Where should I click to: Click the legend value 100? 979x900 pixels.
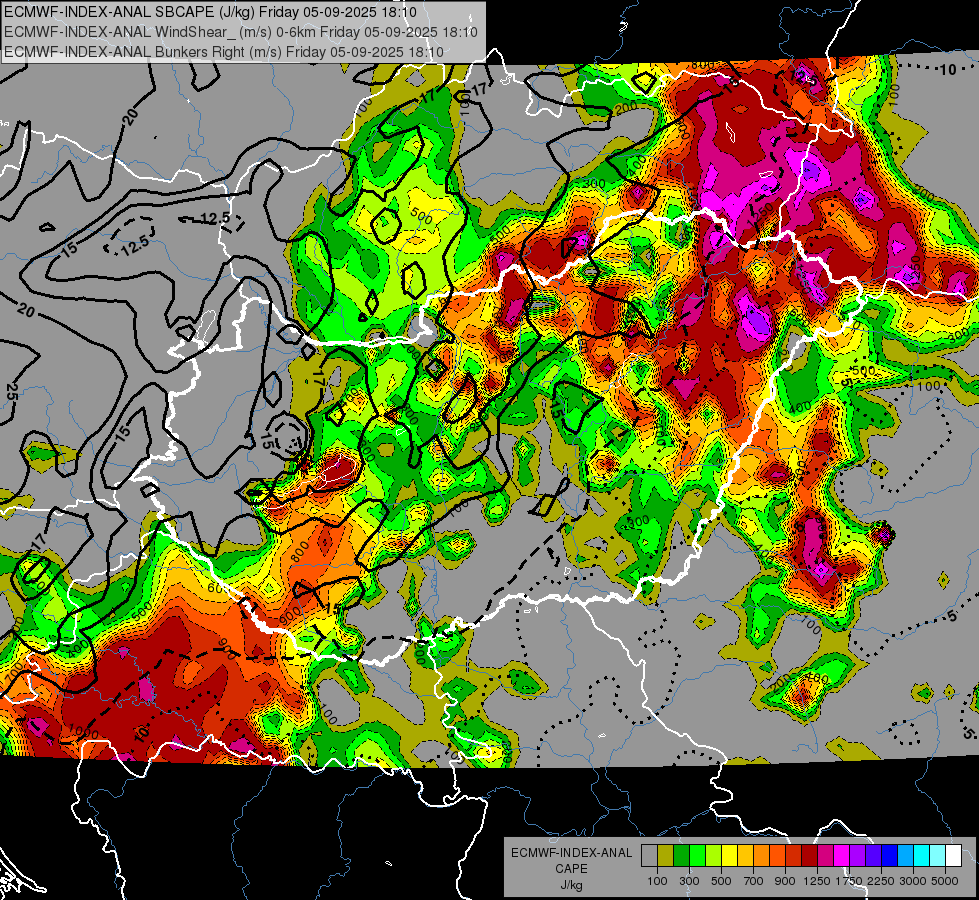click(657, 881)
